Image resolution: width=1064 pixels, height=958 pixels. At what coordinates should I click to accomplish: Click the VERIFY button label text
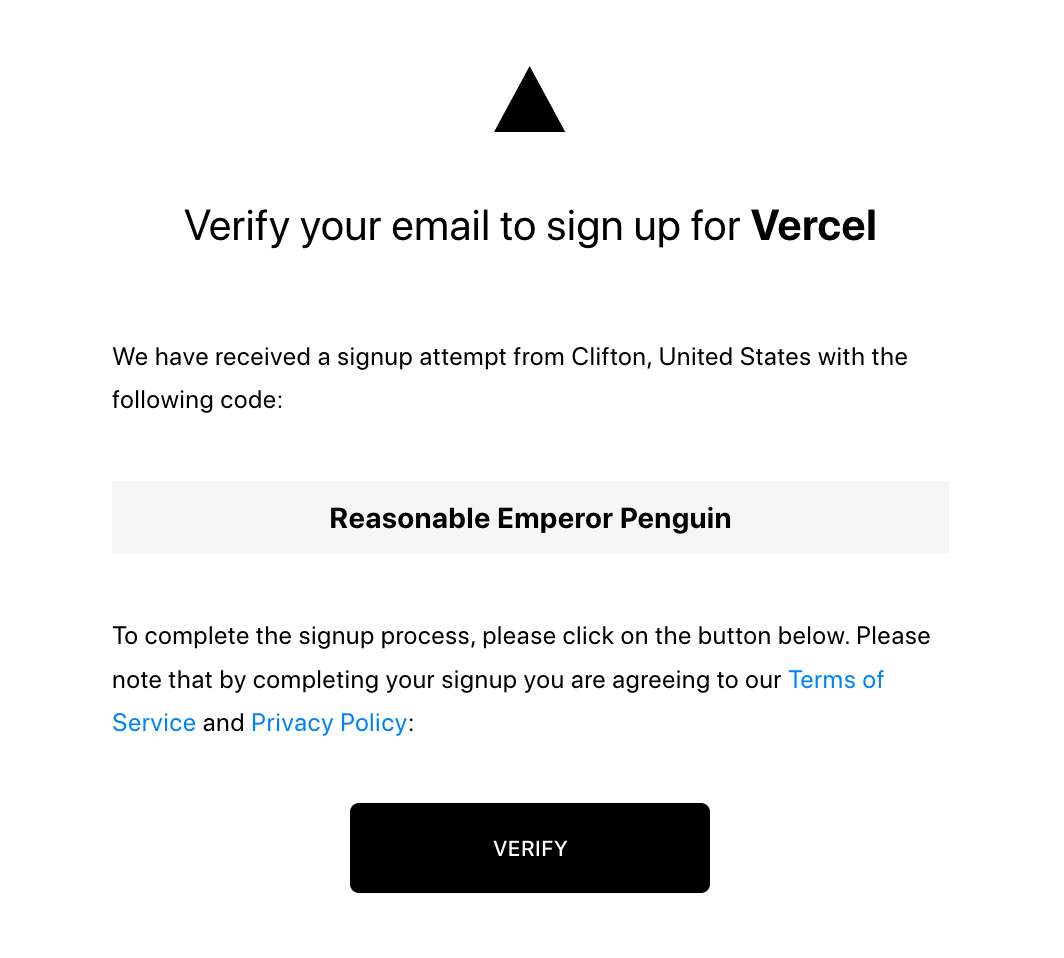529,848
